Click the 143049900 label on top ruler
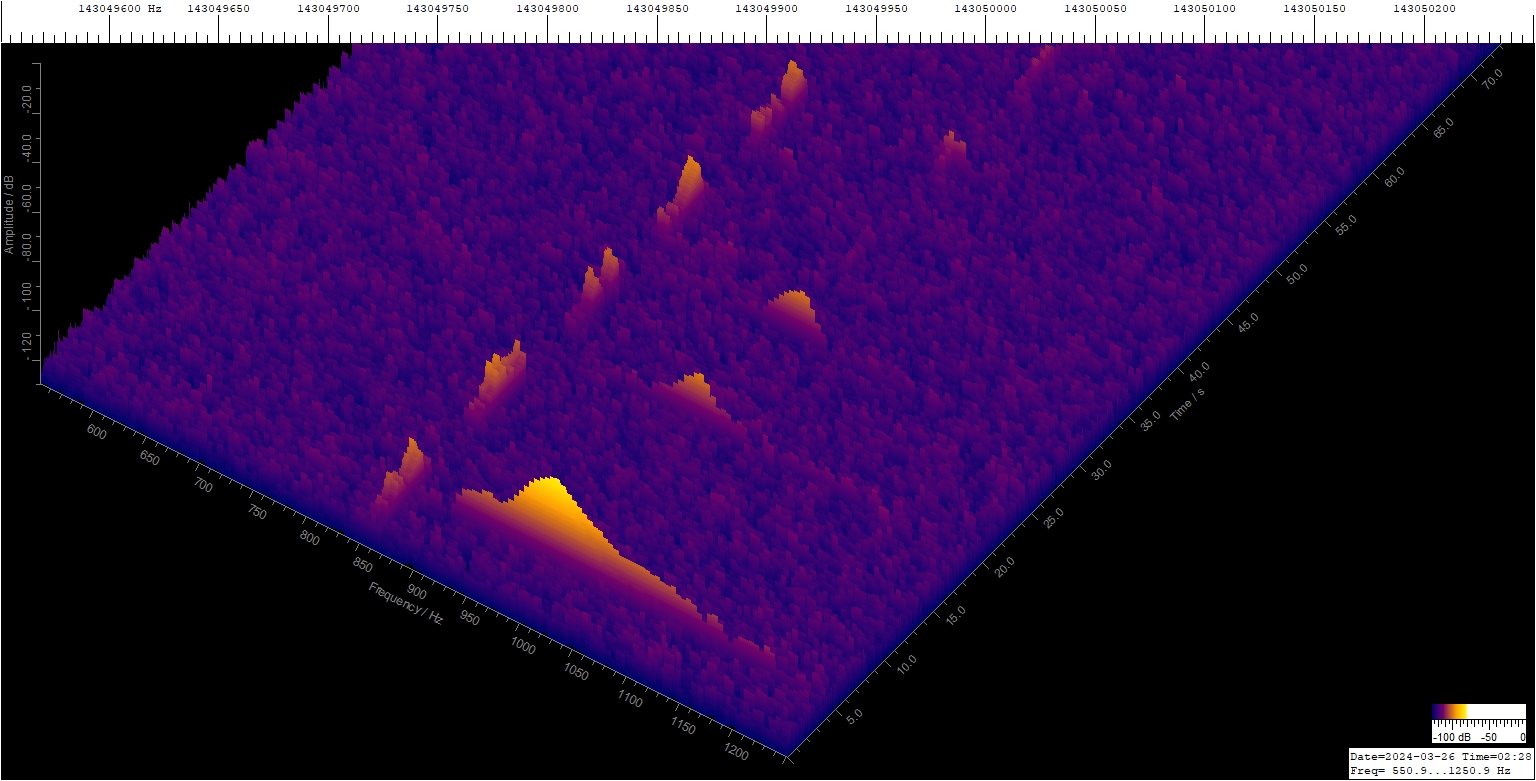 [x=767, y=8]
